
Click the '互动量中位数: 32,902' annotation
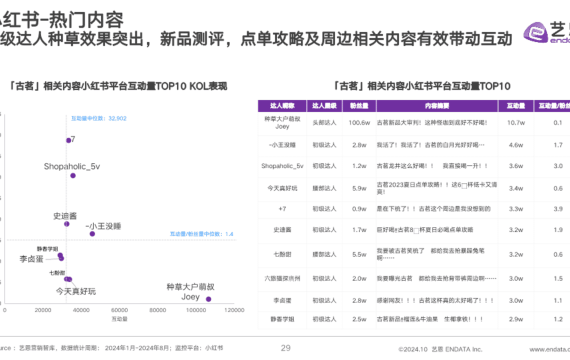point(99,119)
